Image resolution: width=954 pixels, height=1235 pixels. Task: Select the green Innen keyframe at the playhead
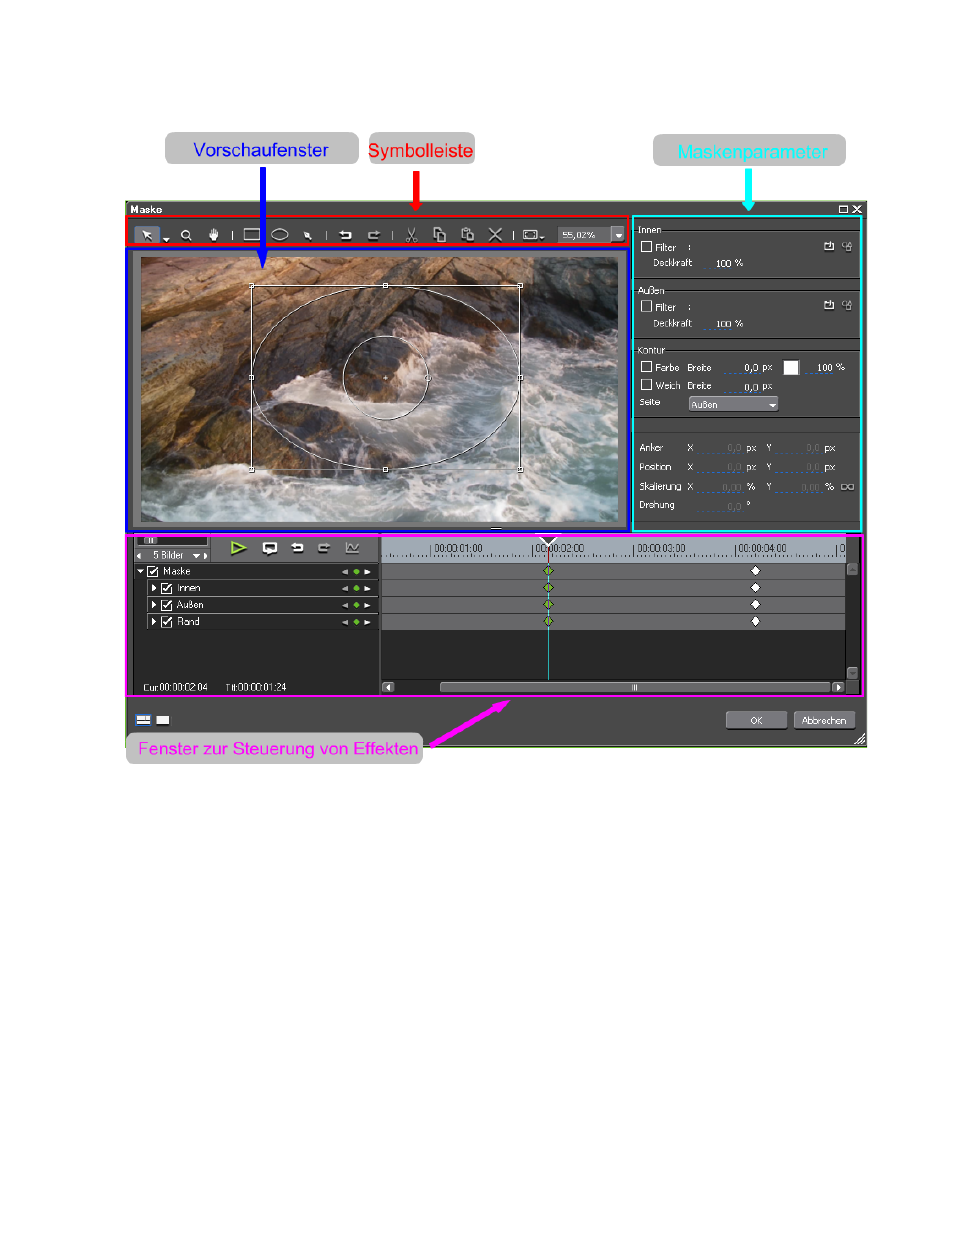548,588
